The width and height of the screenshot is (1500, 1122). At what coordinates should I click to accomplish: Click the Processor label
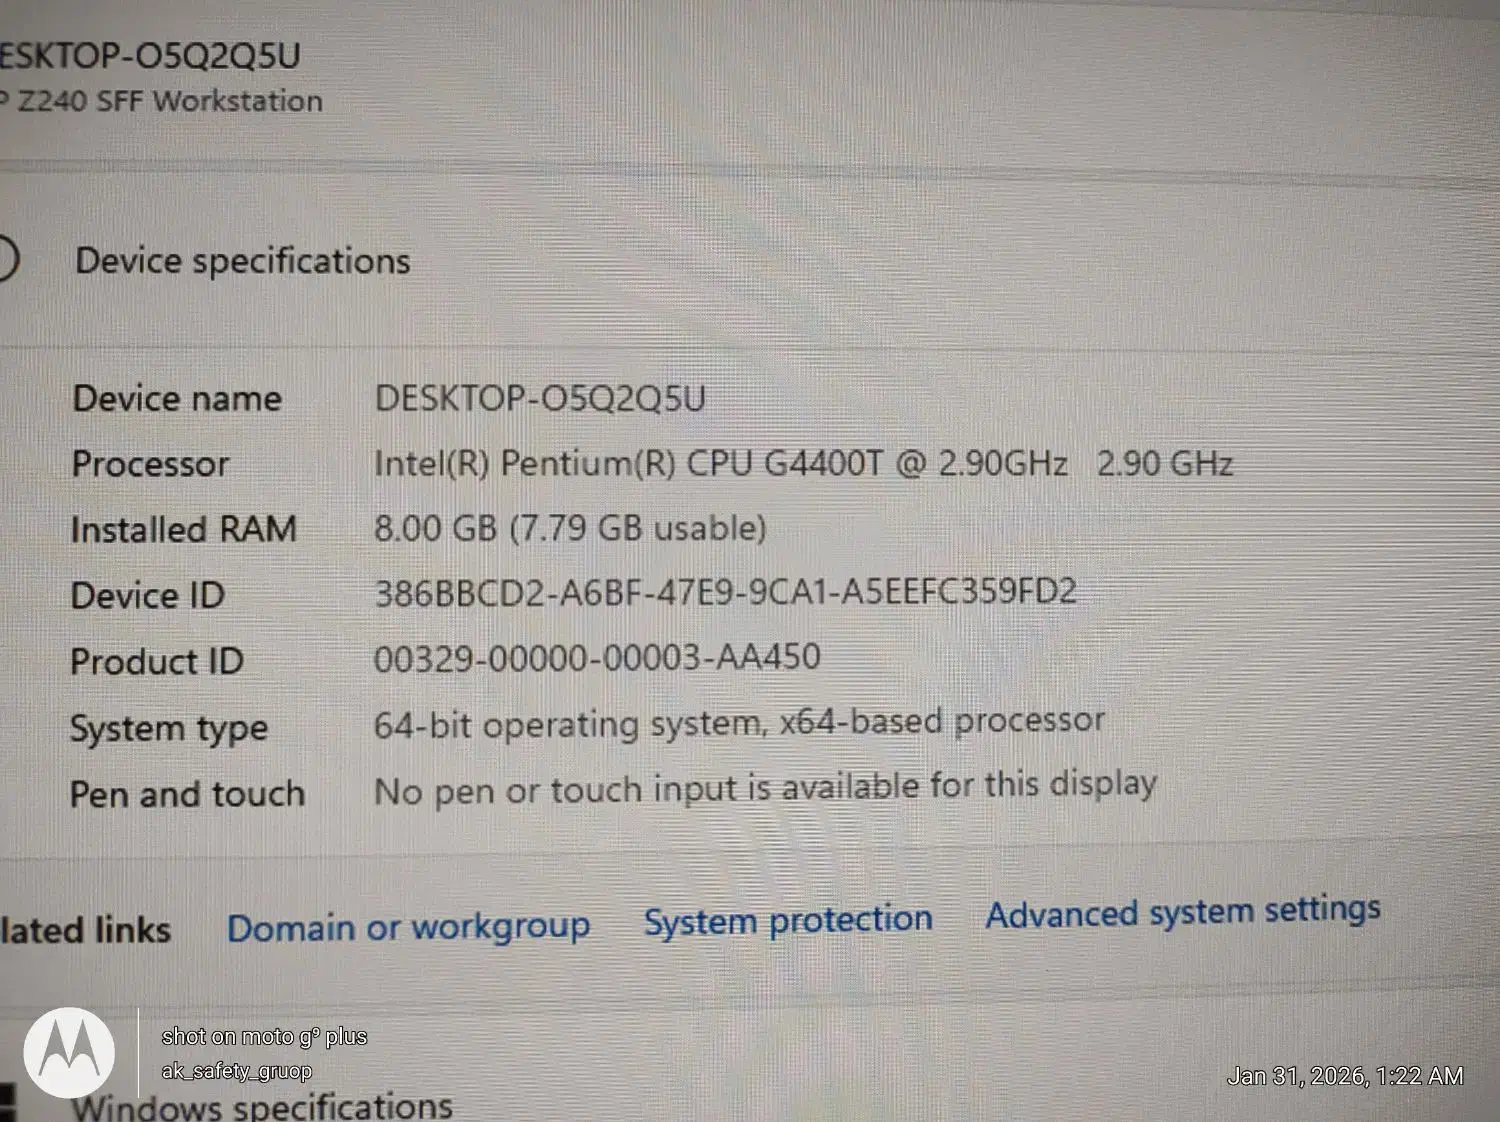[150, 464]
